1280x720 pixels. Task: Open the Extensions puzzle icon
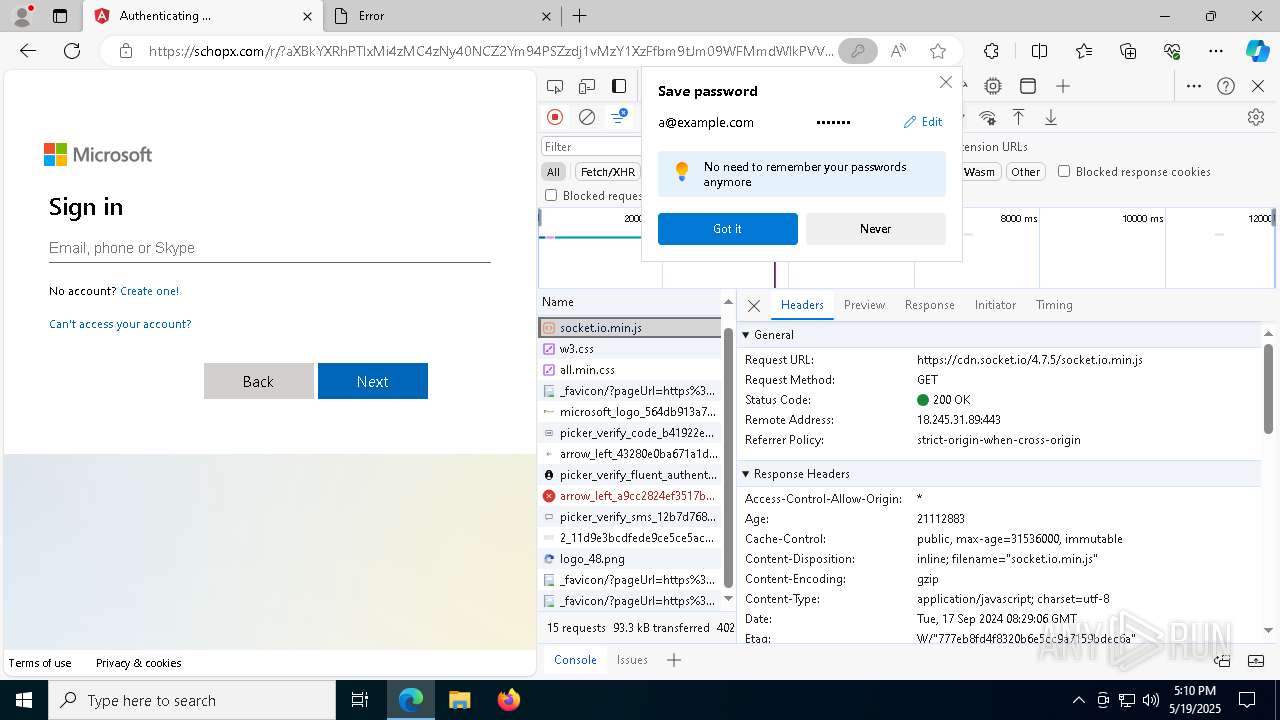(x=991, y=51)
